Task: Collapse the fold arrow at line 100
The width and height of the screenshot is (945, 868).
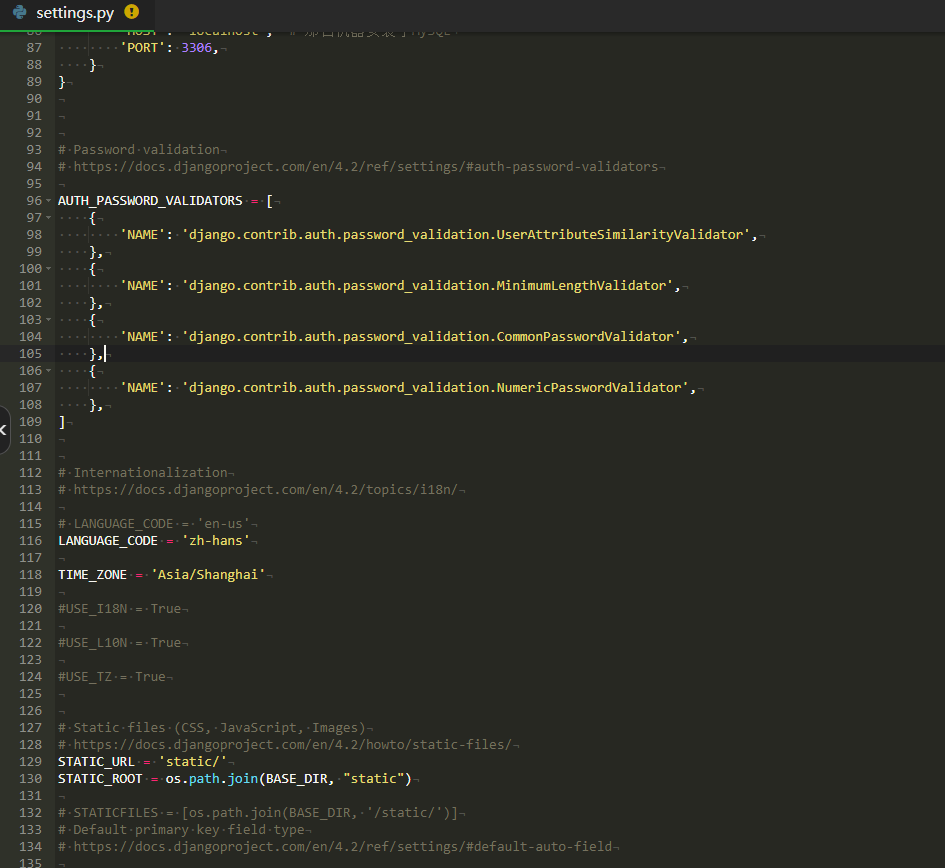Action: click(49, 269)
